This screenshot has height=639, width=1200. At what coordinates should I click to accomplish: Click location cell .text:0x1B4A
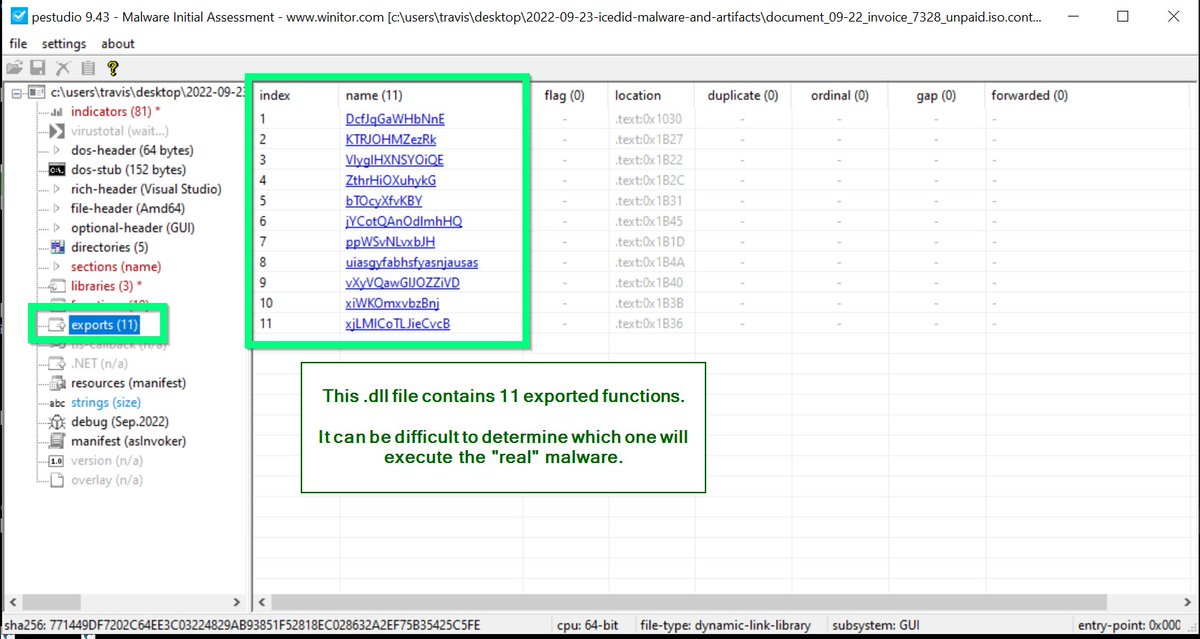tap(649, 262)
